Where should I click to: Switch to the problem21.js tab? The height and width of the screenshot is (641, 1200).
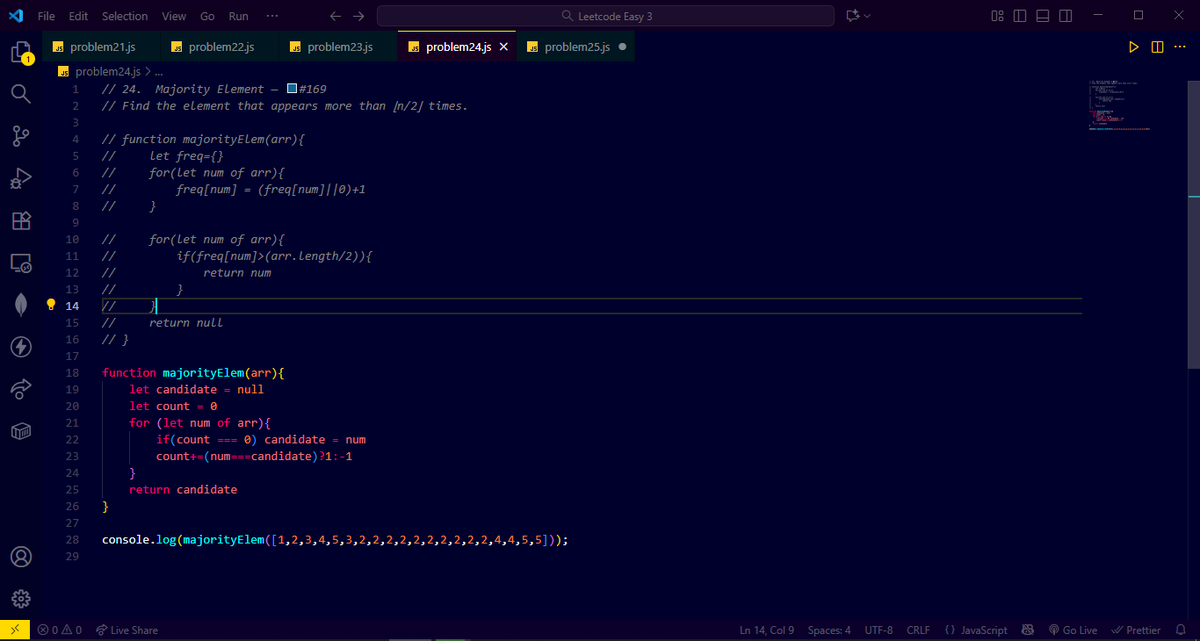[102, 47]
